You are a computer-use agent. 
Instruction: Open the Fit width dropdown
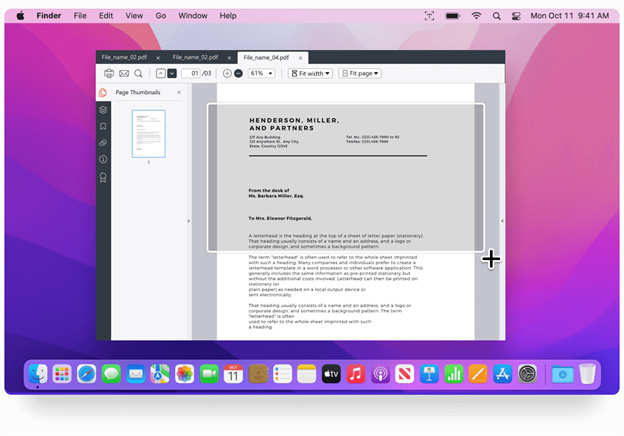pyautogui.click(x=310, y=74)
